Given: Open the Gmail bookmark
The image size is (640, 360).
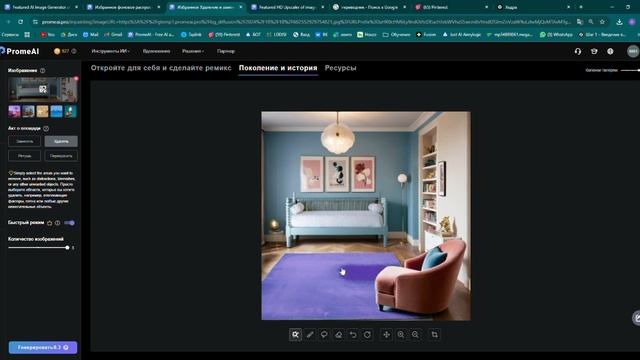Looking at the screenshot, I should [x=113, y=35].
